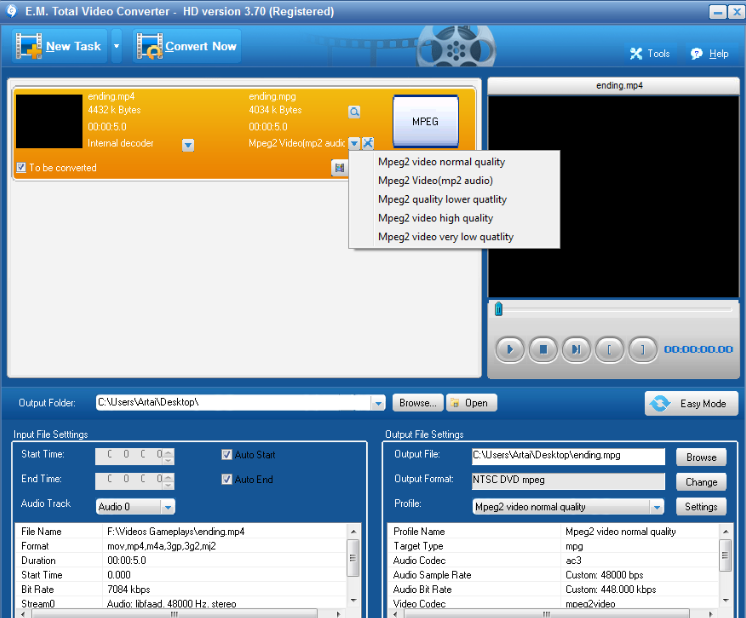Screen dimensions: 746x618
Task: Open the Tools menu
Action: click(650, 54)
